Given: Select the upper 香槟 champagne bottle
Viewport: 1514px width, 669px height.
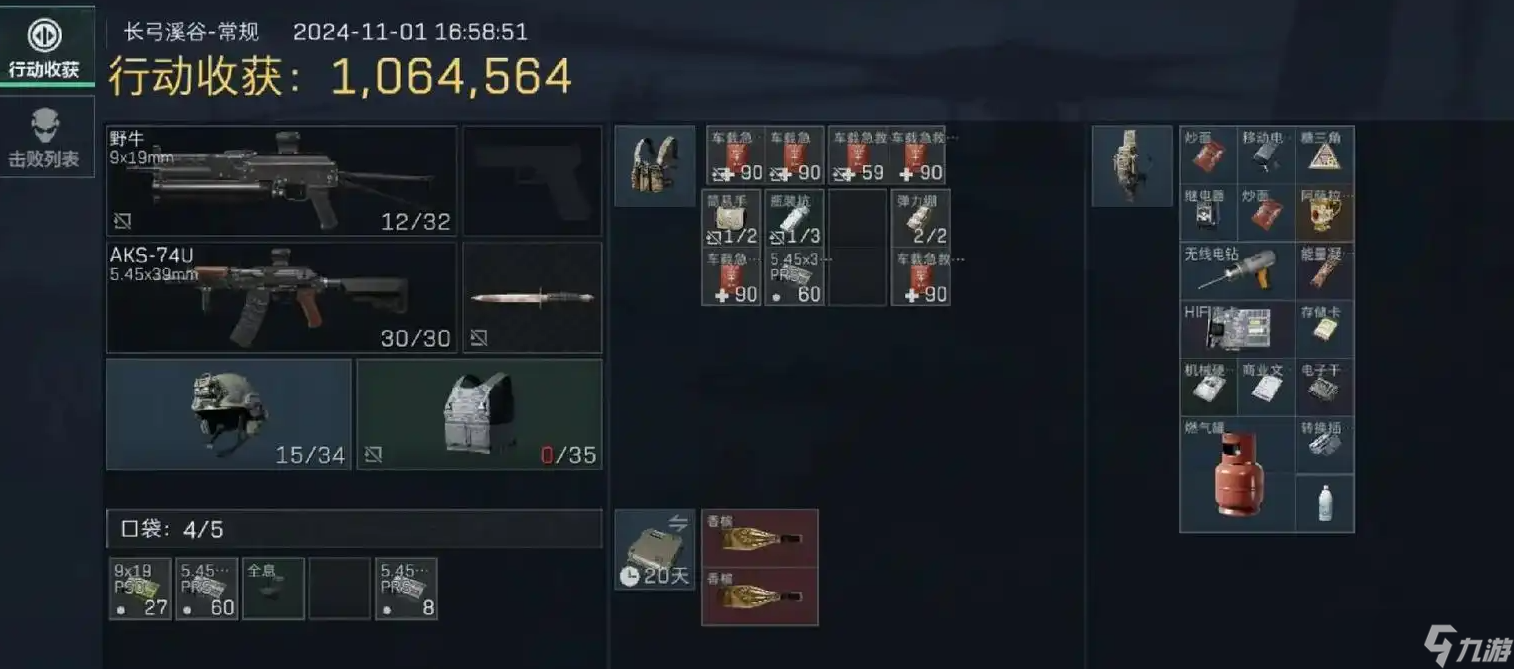Looking at the screenshot, I should (760, 538).
